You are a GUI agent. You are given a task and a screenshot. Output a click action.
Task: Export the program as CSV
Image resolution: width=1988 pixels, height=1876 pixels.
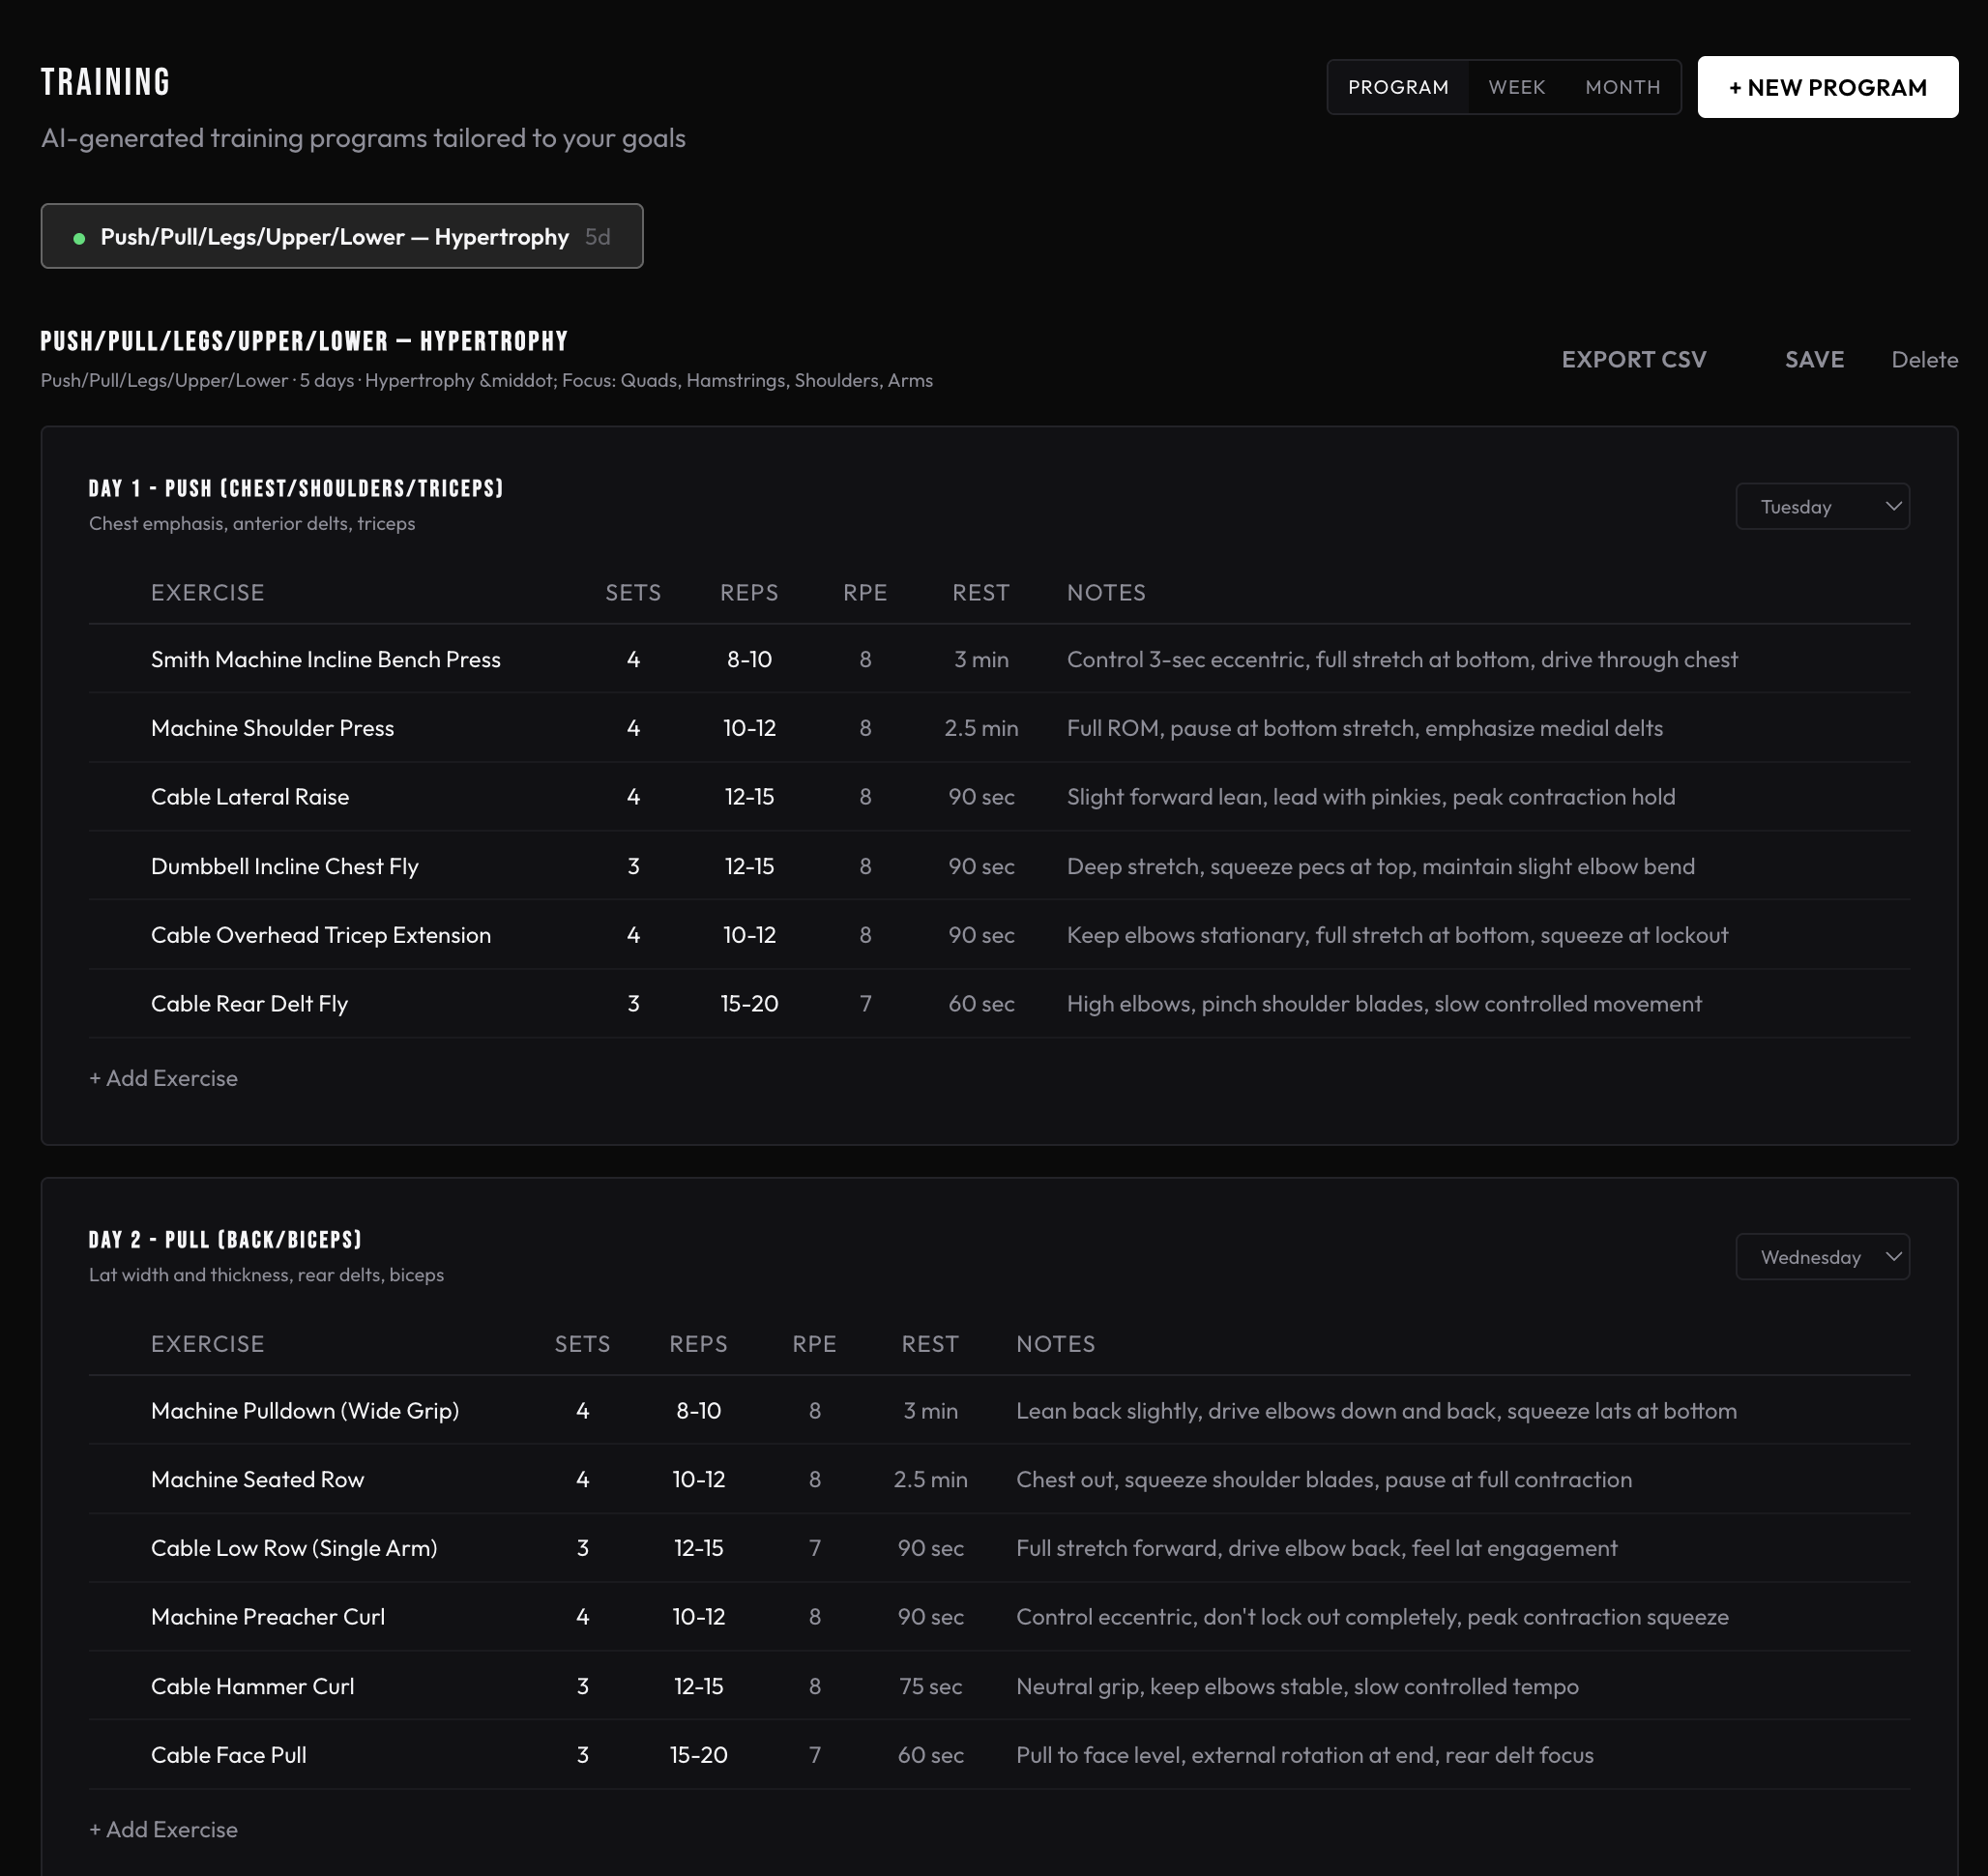[1633, 359]
